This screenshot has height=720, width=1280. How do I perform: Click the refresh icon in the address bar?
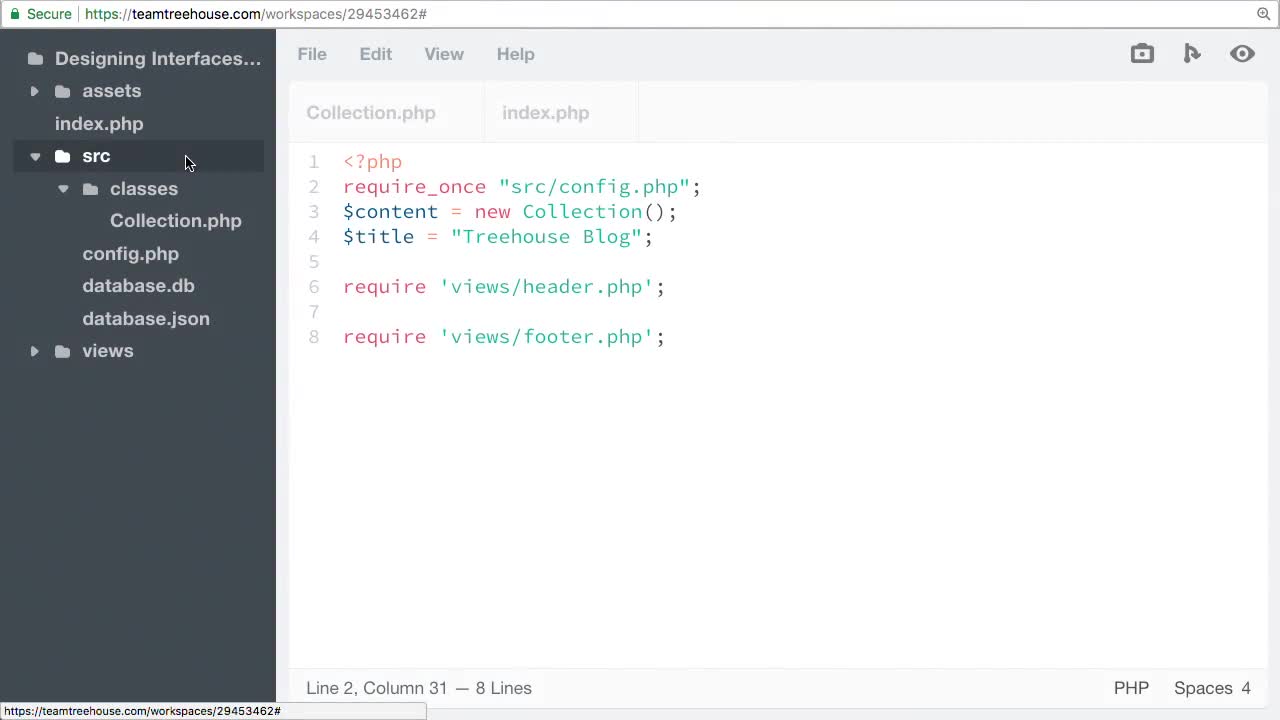(x=1263, y=14)
